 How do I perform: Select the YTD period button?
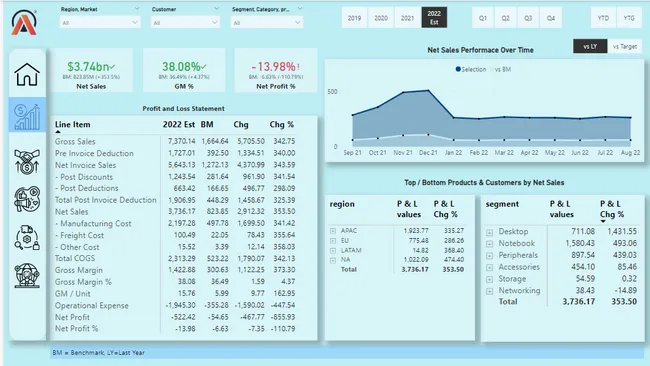pos(604,18)
